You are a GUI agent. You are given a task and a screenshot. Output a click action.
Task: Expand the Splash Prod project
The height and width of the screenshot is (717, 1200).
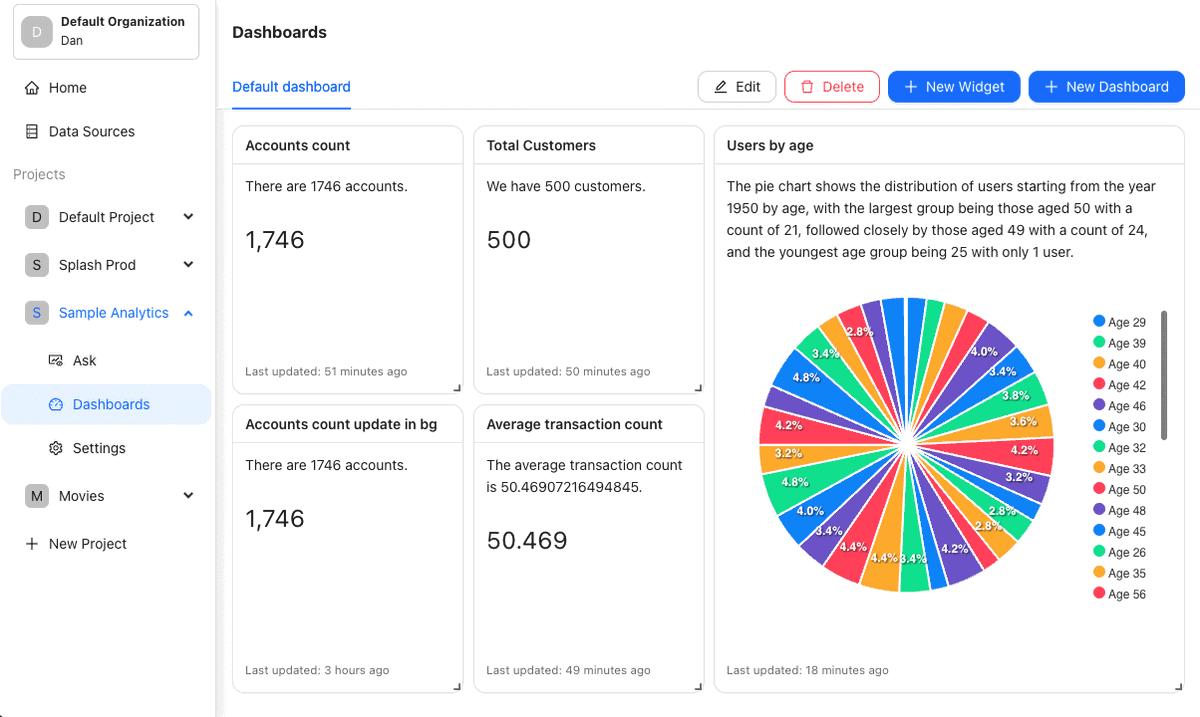click(188, 265)
